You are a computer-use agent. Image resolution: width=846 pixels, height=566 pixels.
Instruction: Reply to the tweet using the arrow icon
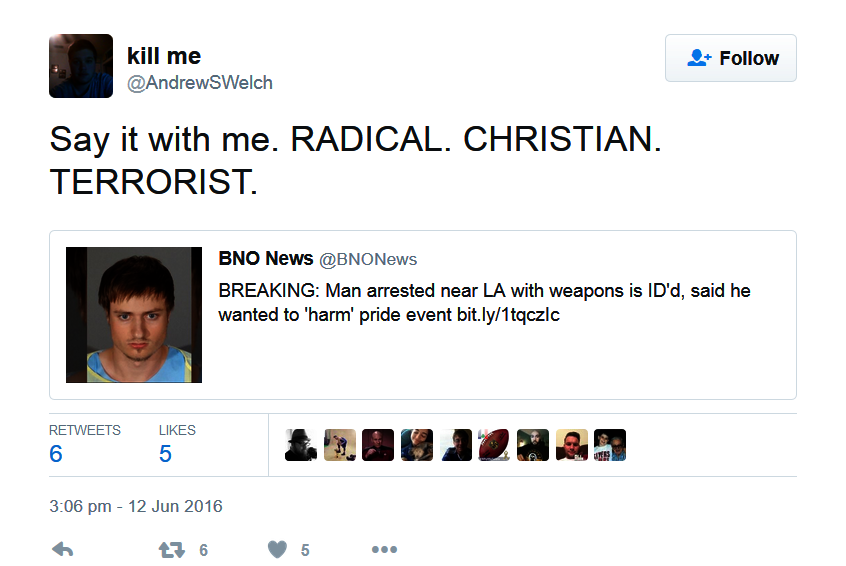tap(62, 549)
